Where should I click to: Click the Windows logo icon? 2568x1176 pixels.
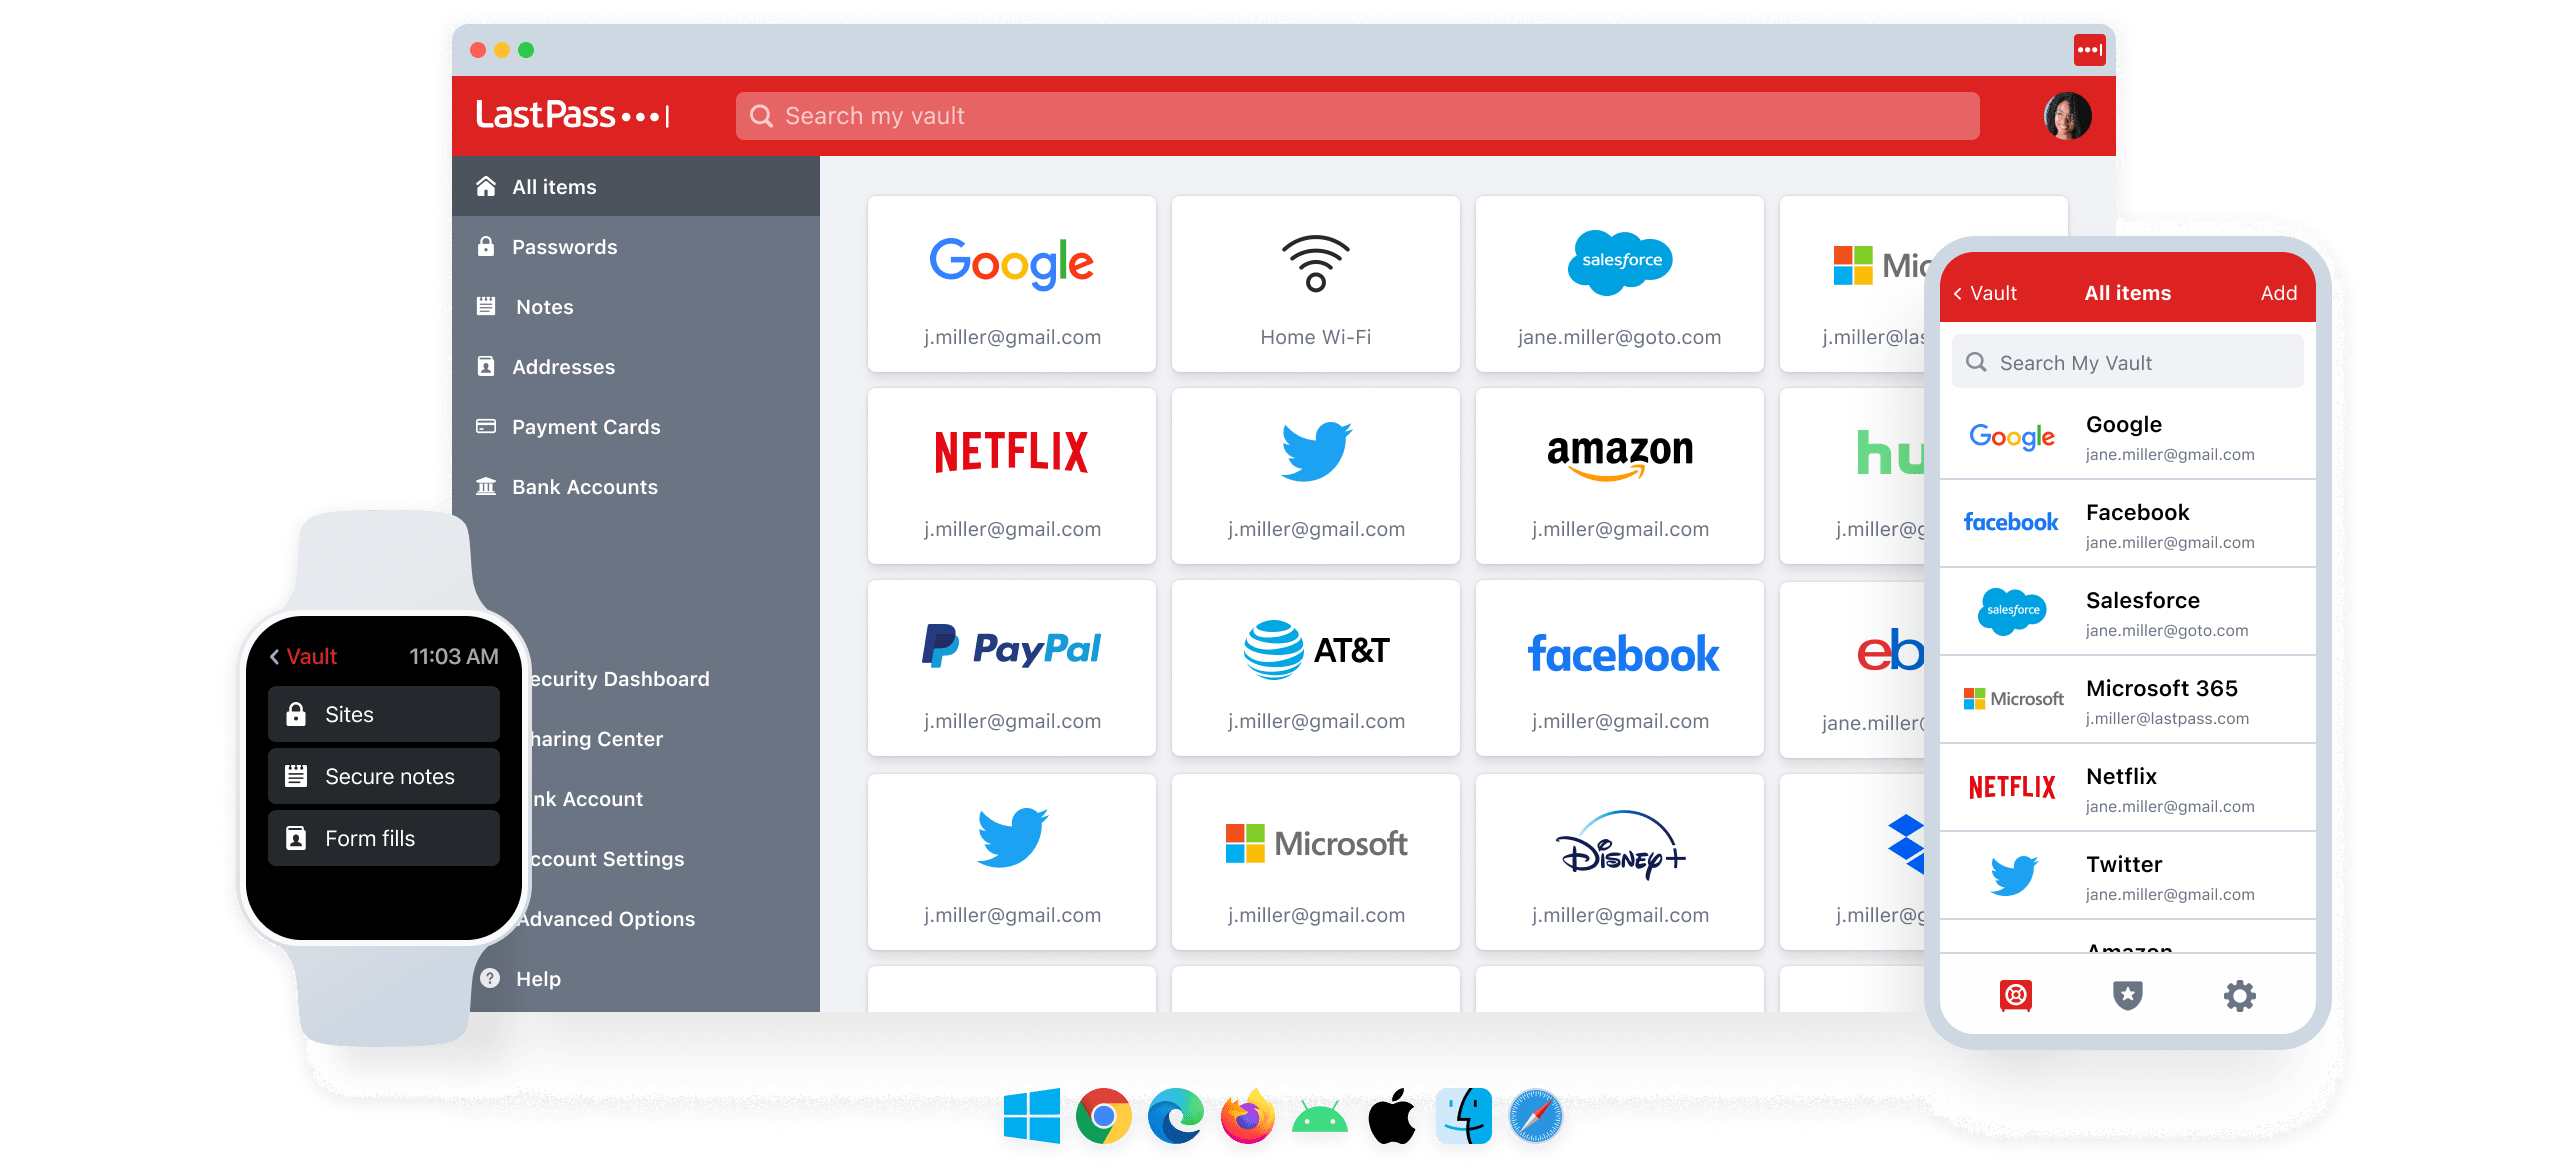pos(1032,1116)
